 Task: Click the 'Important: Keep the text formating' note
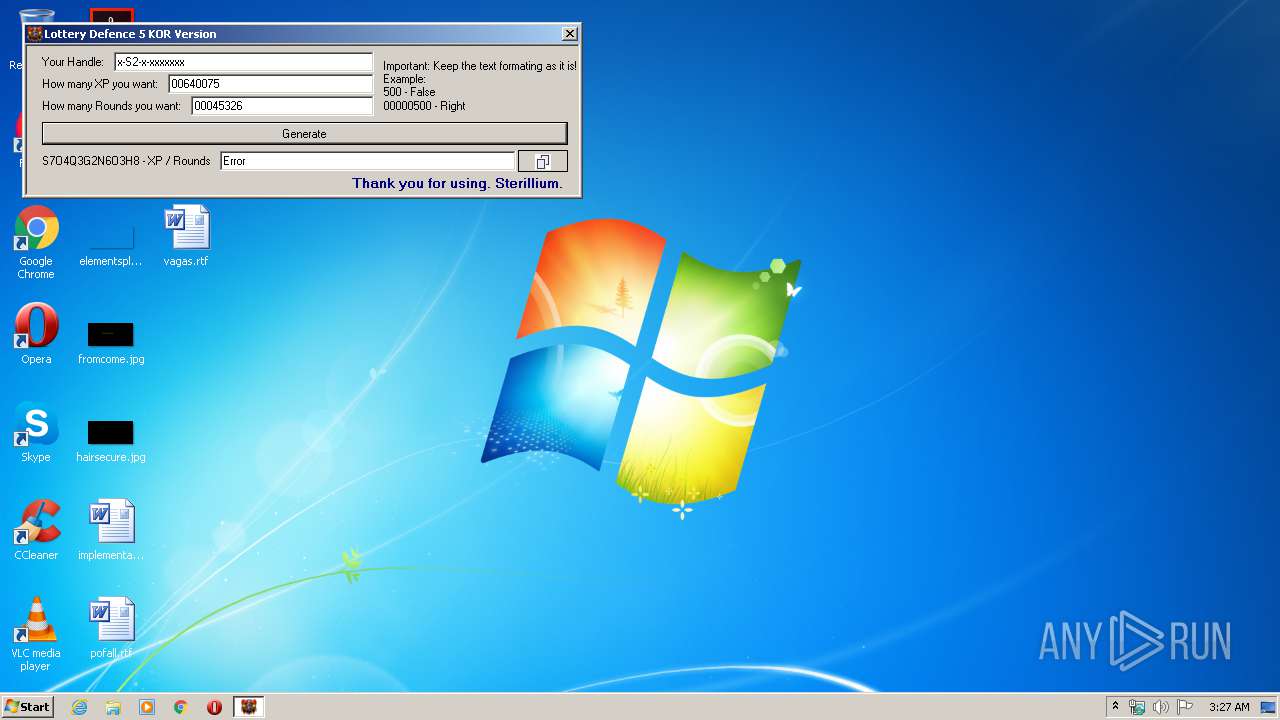click(480, 66)
